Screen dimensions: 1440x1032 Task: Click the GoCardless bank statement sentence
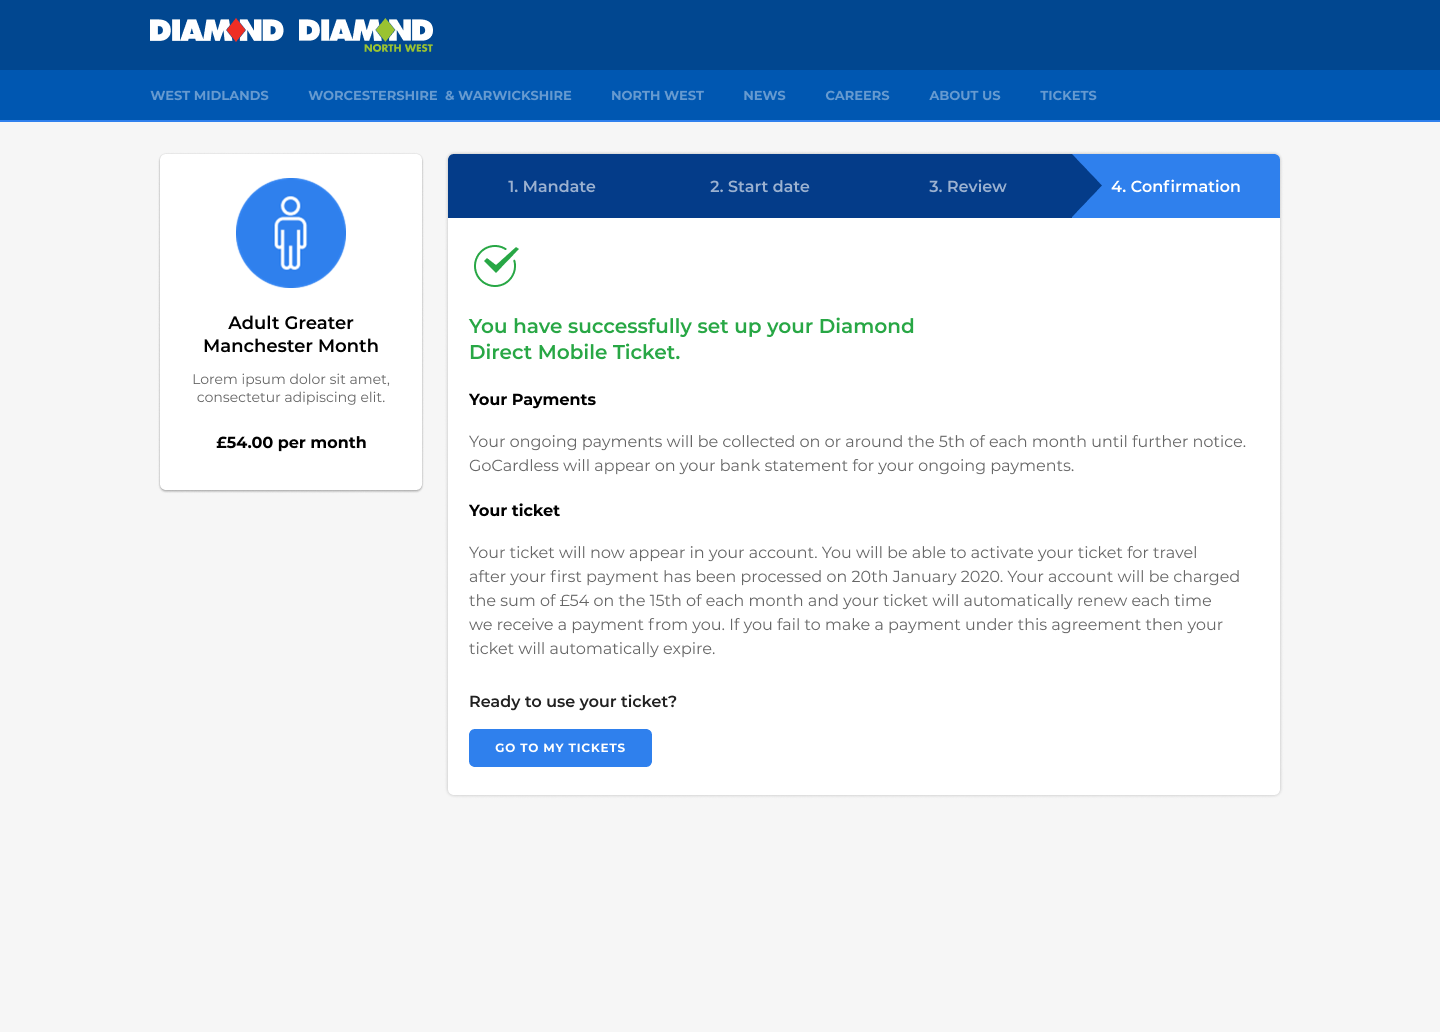pyautogui.click(x=772, y=465)
